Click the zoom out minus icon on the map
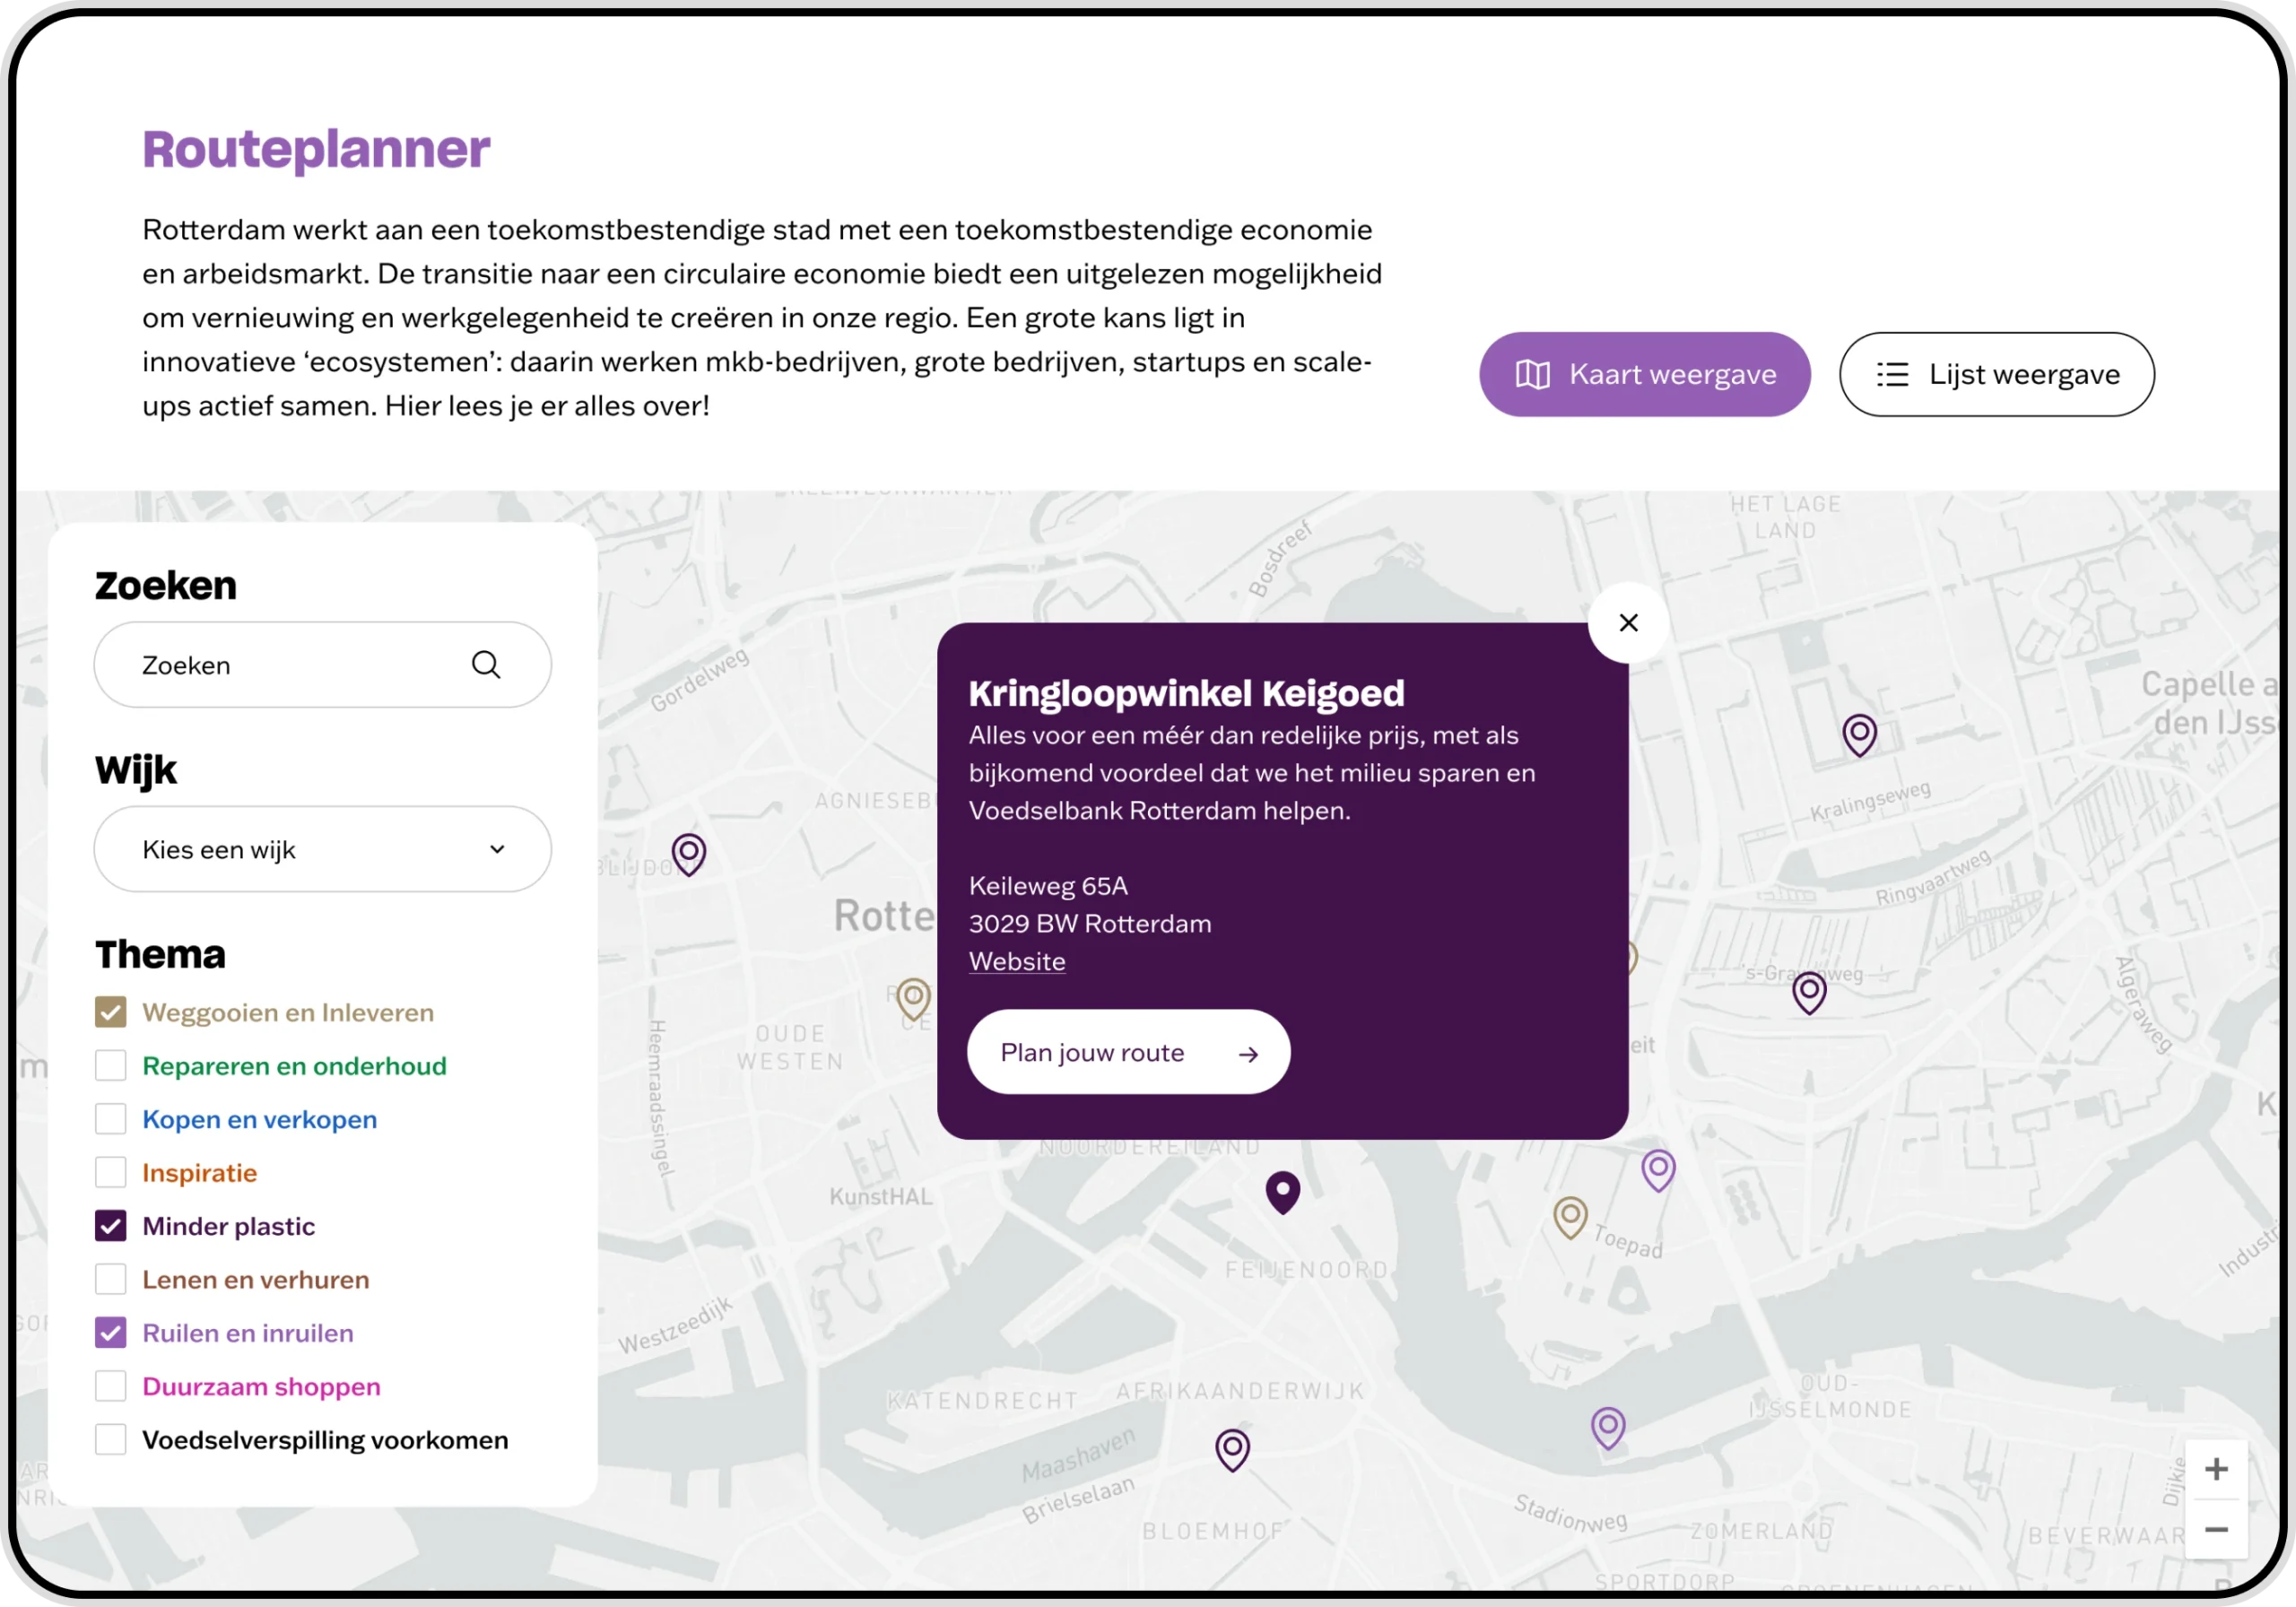The width and height of the screenshot is (2296, 1607). (x=2218, y=1530)
